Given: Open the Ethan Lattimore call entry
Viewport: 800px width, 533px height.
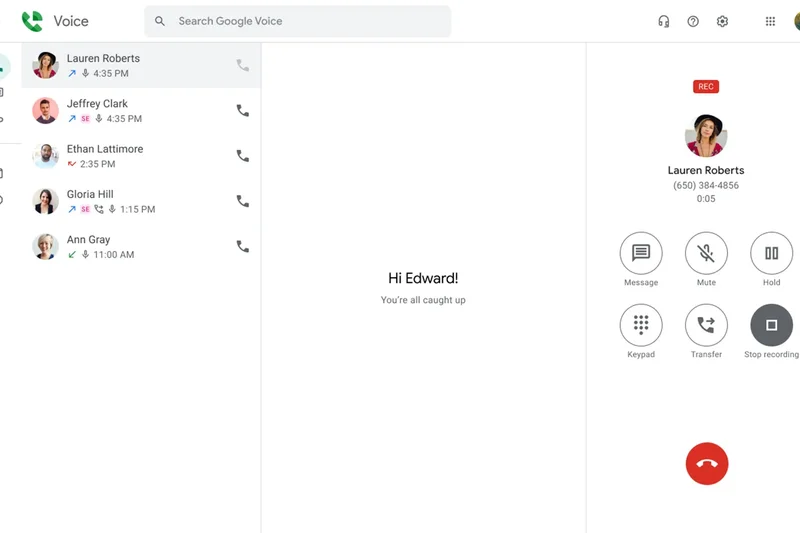Looking at the screenshot, I should pos(141,156).
